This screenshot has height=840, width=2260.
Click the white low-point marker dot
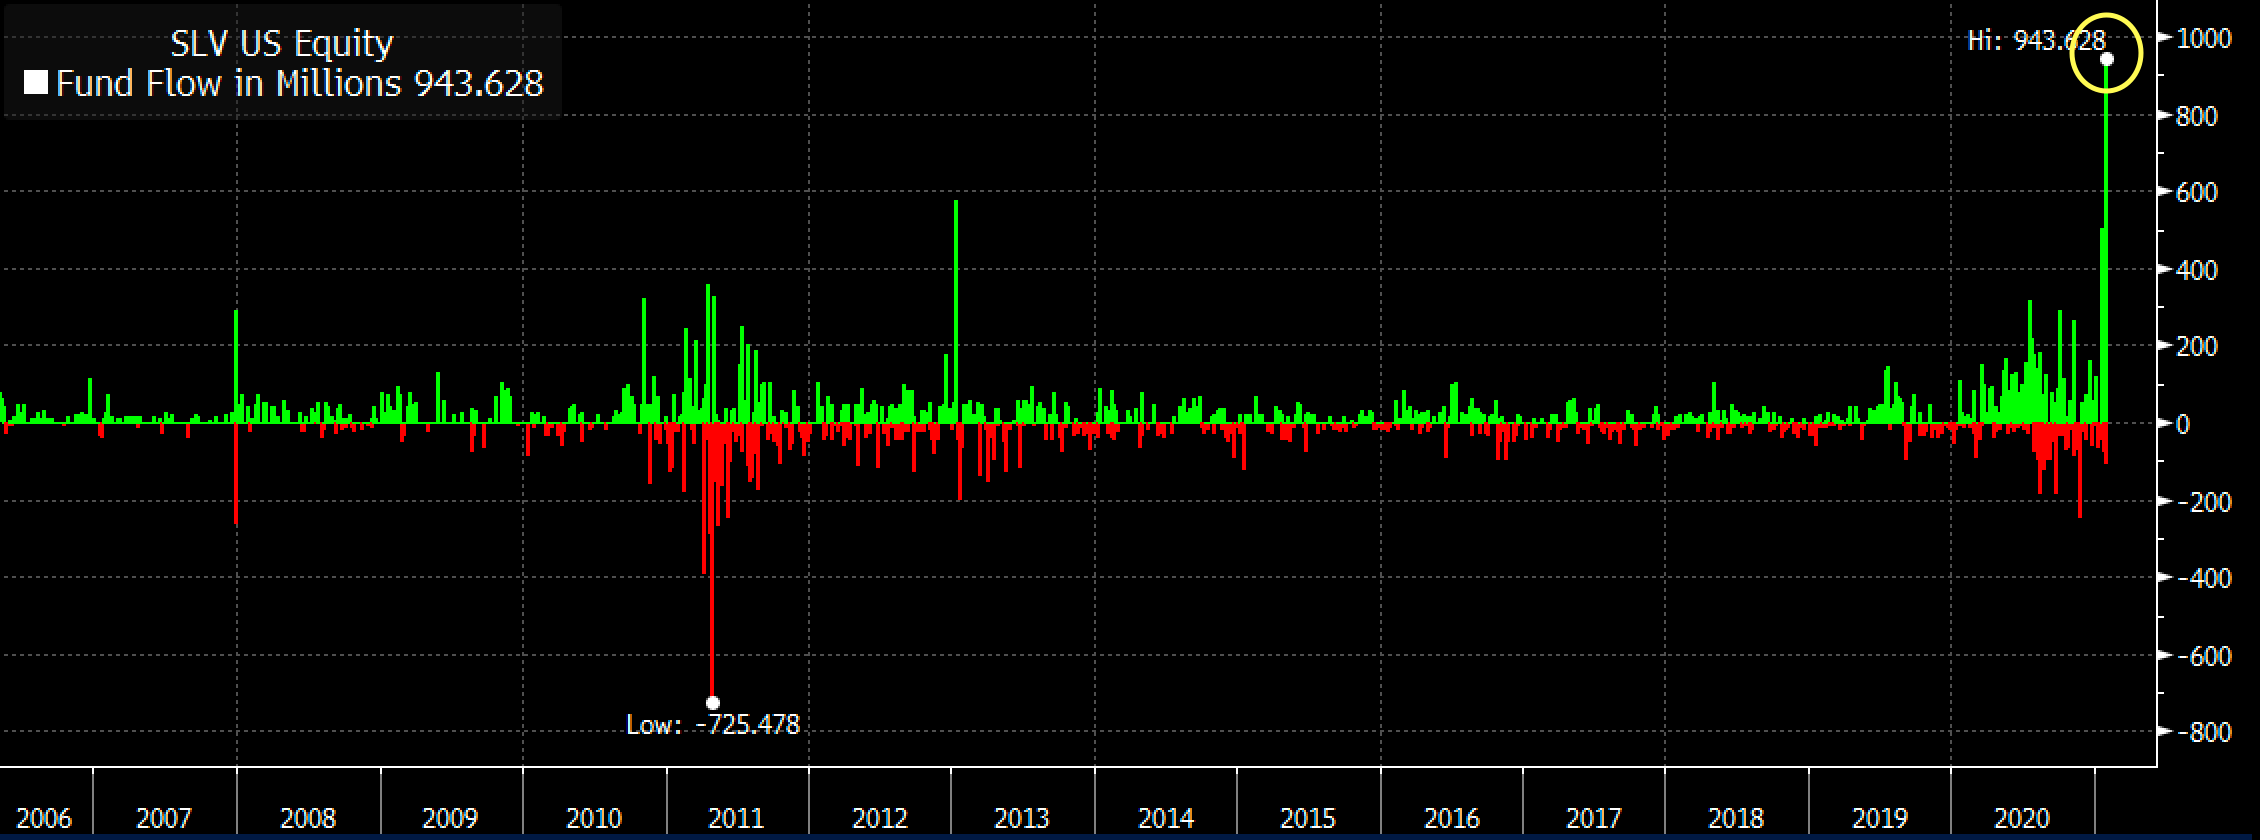pyautogui.click(x=712, y=703)
